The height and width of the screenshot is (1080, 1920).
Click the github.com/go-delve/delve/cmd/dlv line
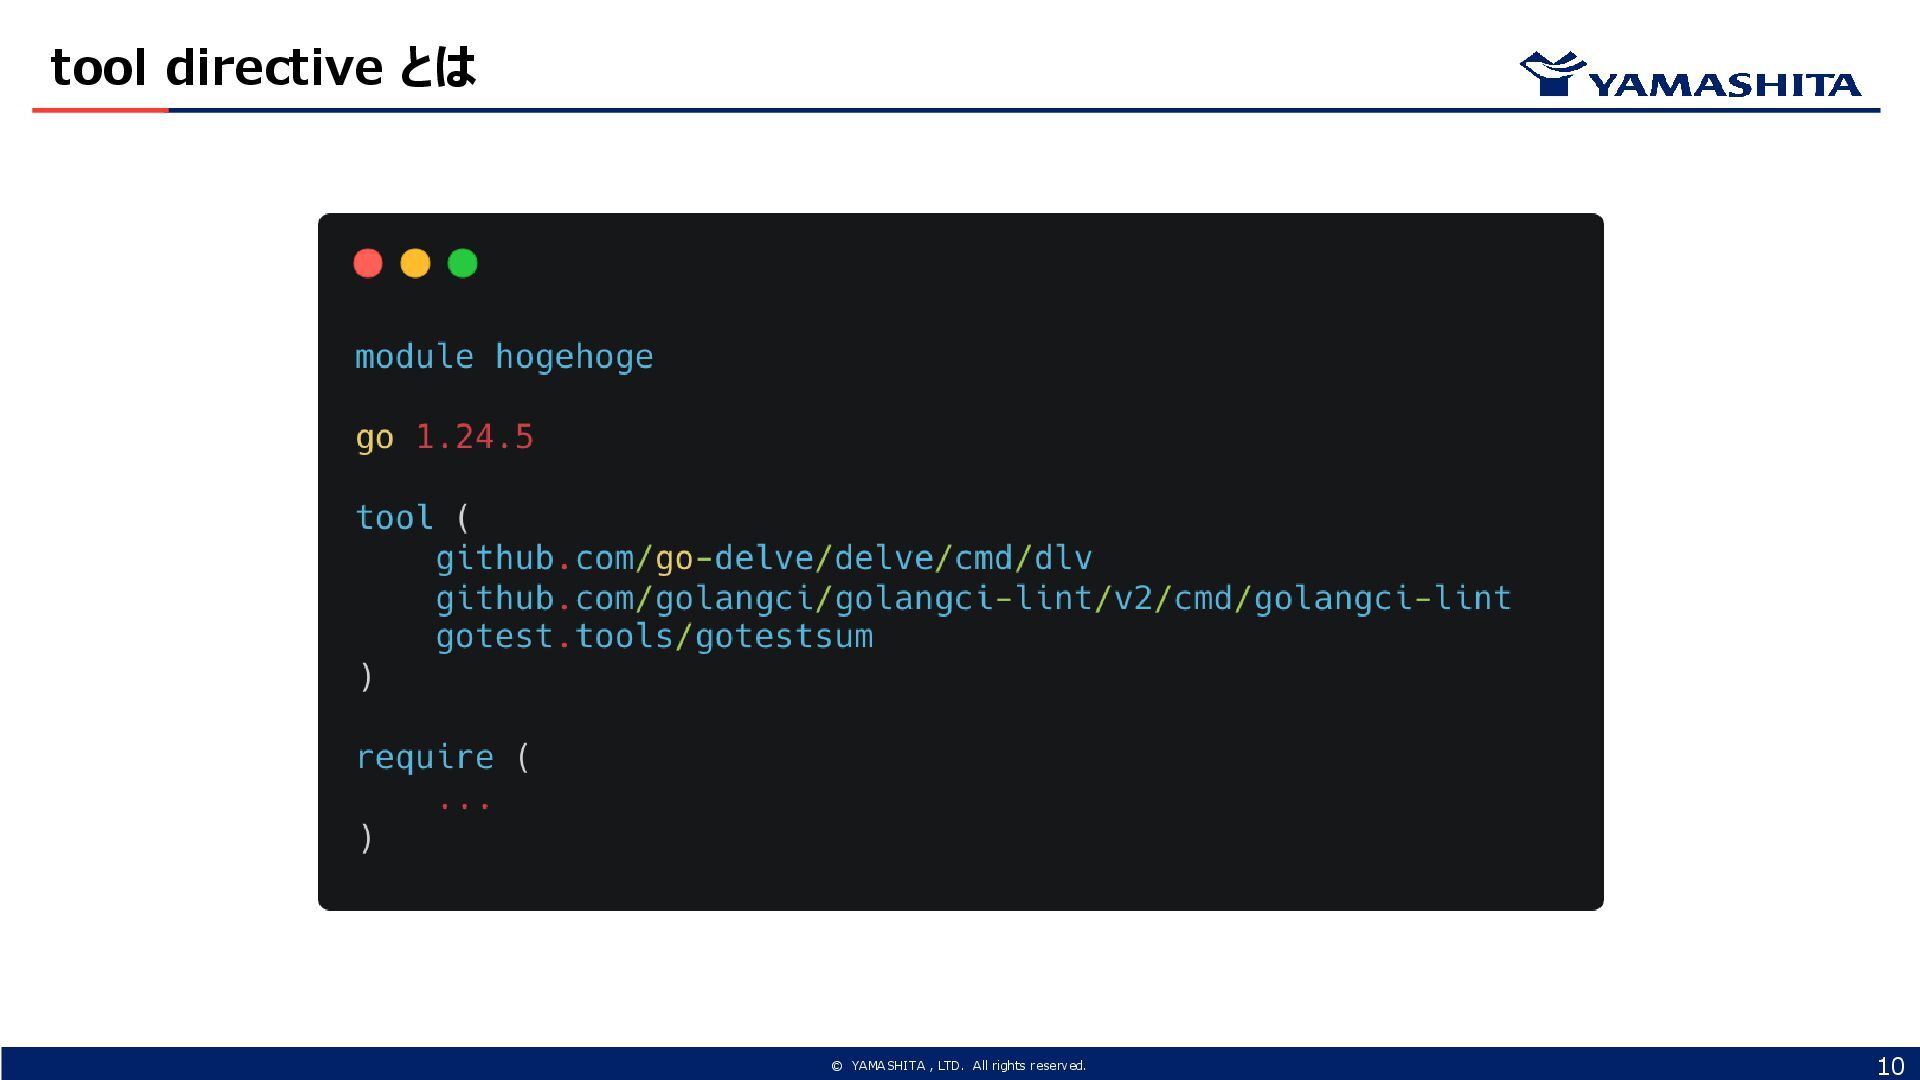pos(764,558)
